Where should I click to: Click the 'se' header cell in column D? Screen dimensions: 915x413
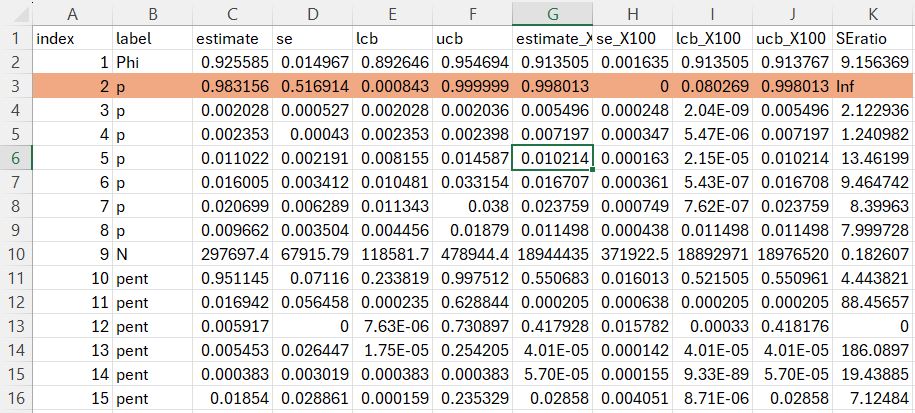pos(313,38)
